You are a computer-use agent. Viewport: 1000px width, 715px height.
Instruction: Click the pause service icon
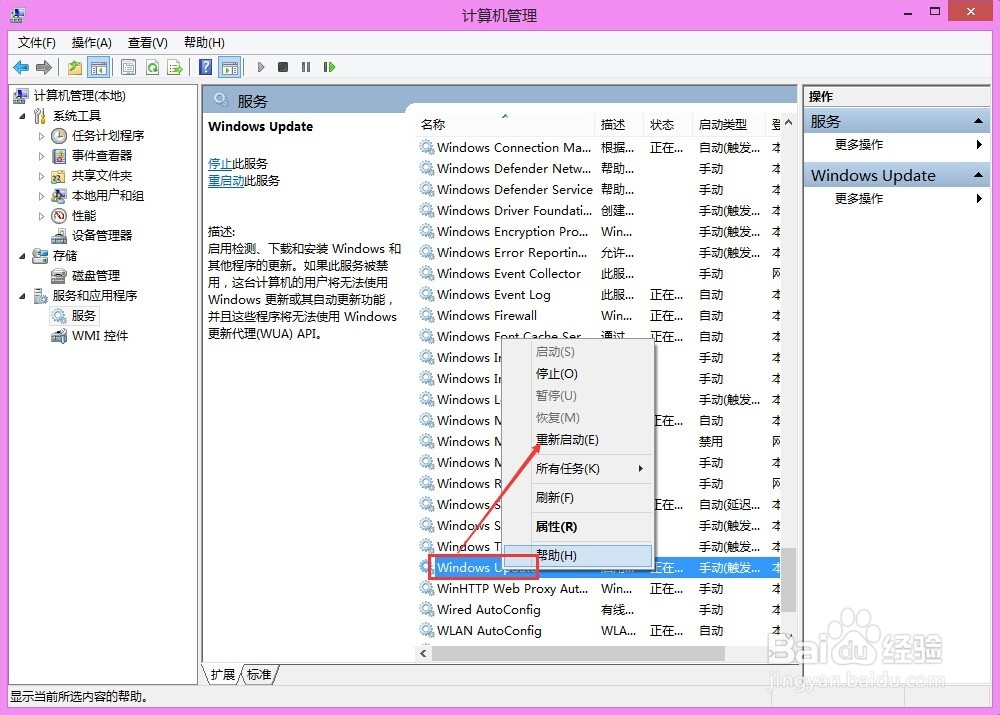[x=305, y=67]
